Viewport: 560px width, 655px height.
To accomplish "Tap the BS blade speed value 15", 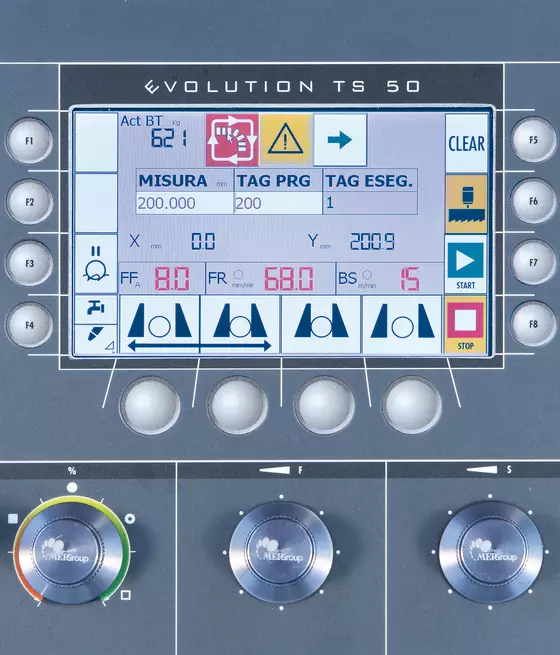I will click(x=410, y=279).
